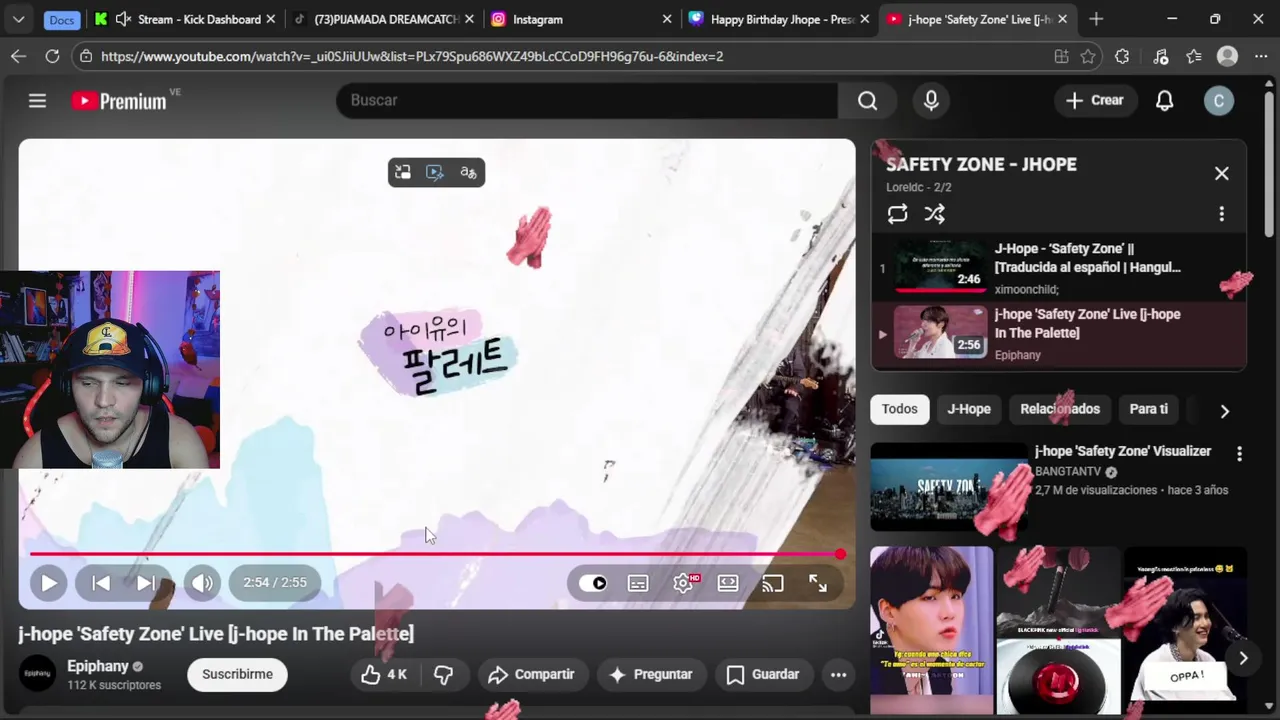Image resolution: width=1280 pixels, height=720 pixels.
Task: Select the Para ti filter chip
Action: pyautogui.click(x=1148, y=409)
